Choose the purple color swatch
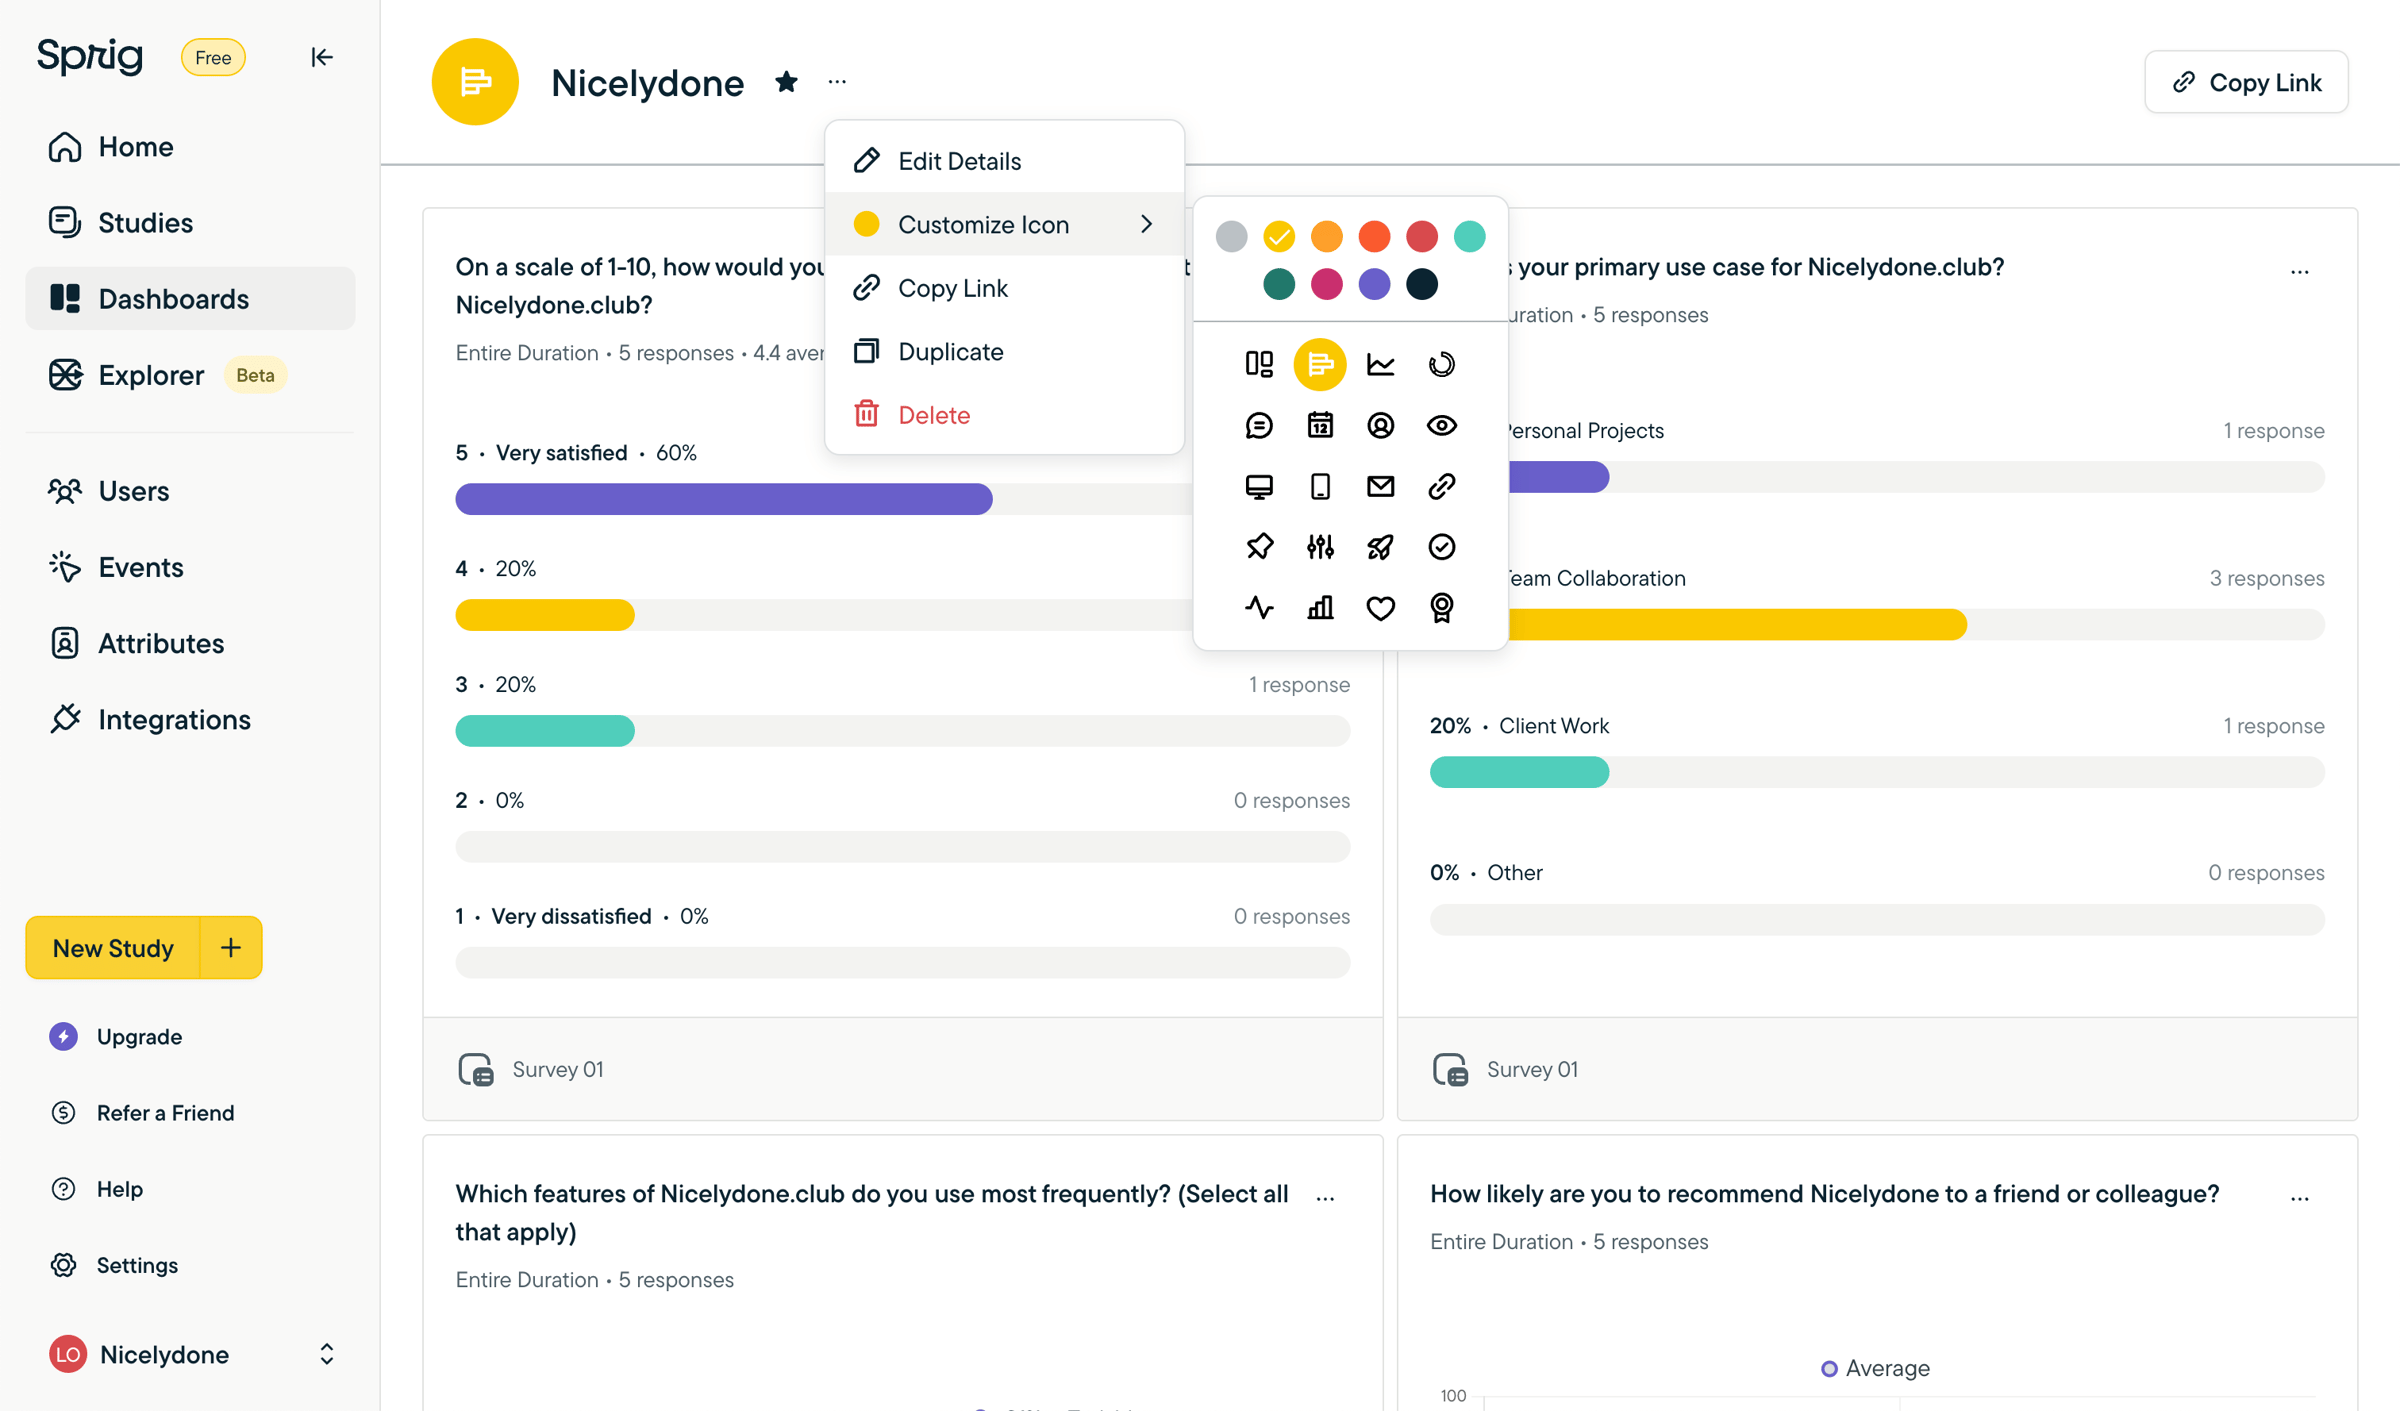 click(x=1374, y=284)
